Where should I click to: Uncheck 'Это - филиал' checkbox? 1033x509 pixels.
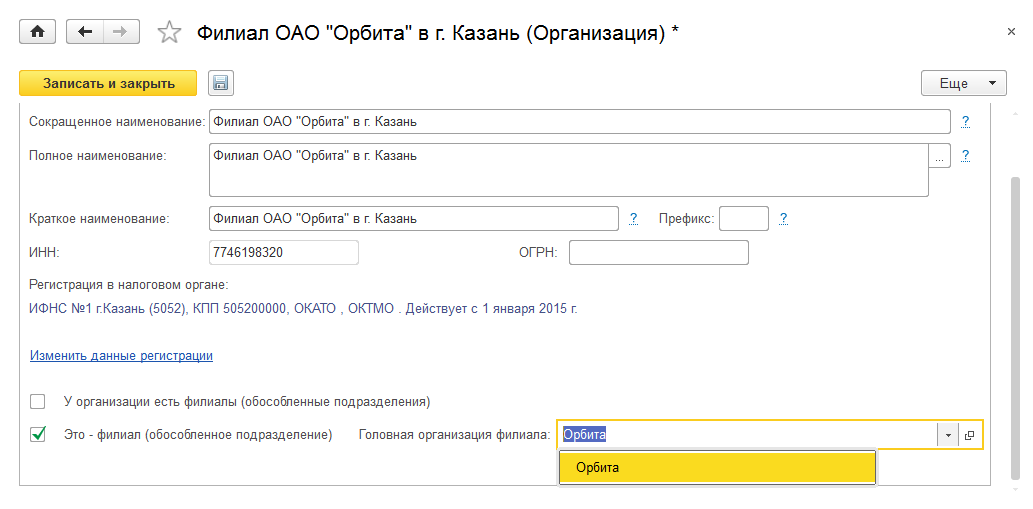coord(38,435)
